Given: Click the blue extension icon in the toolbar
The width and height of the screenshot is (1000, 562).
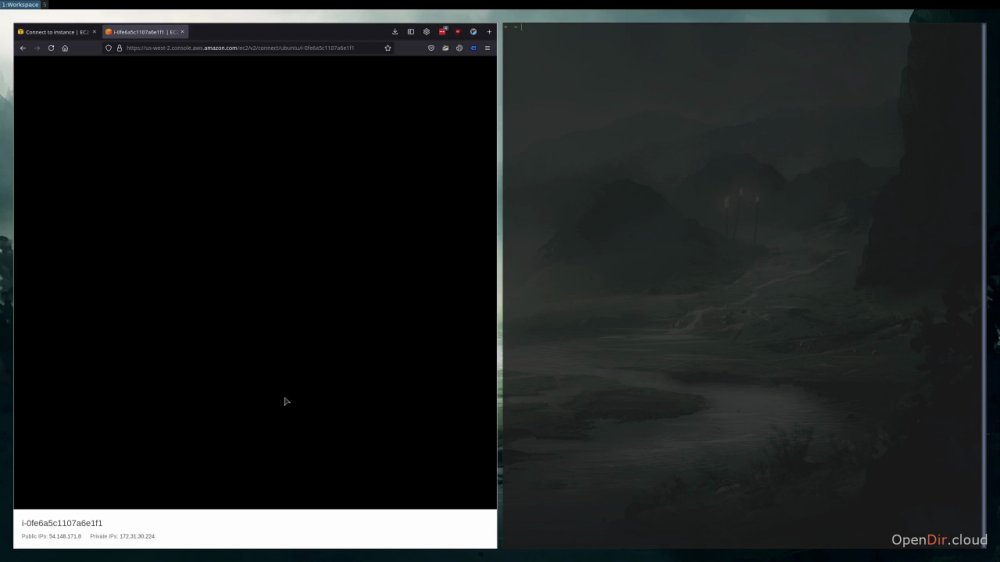Looking at the screenshot, I should 473,48.
